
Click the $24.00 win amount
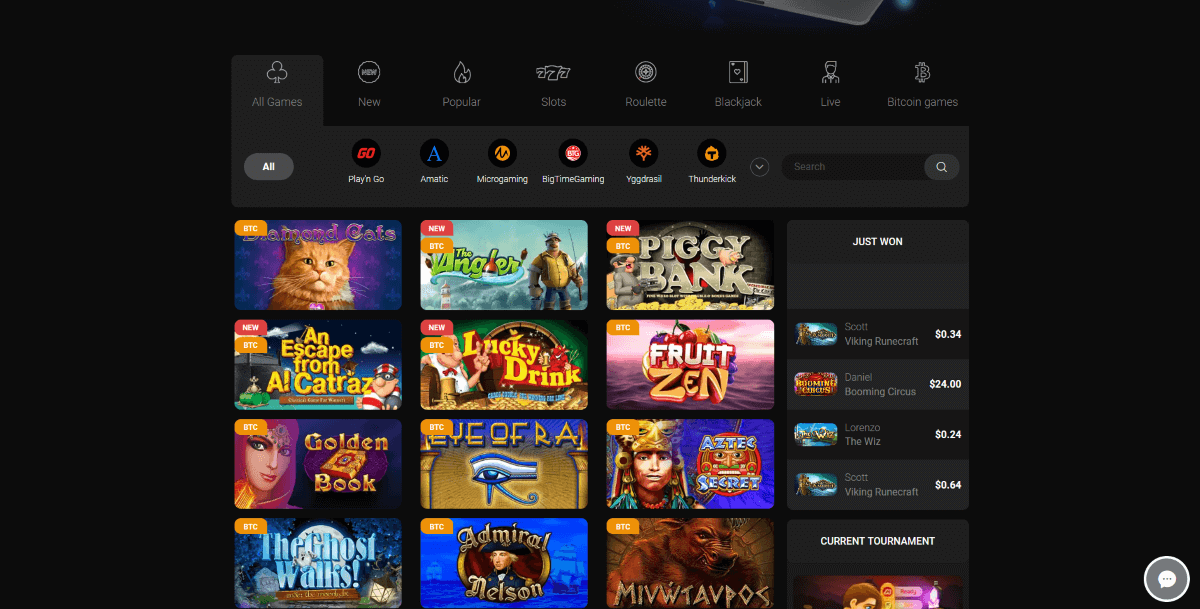pyautogui.click(x=945, y=384)
